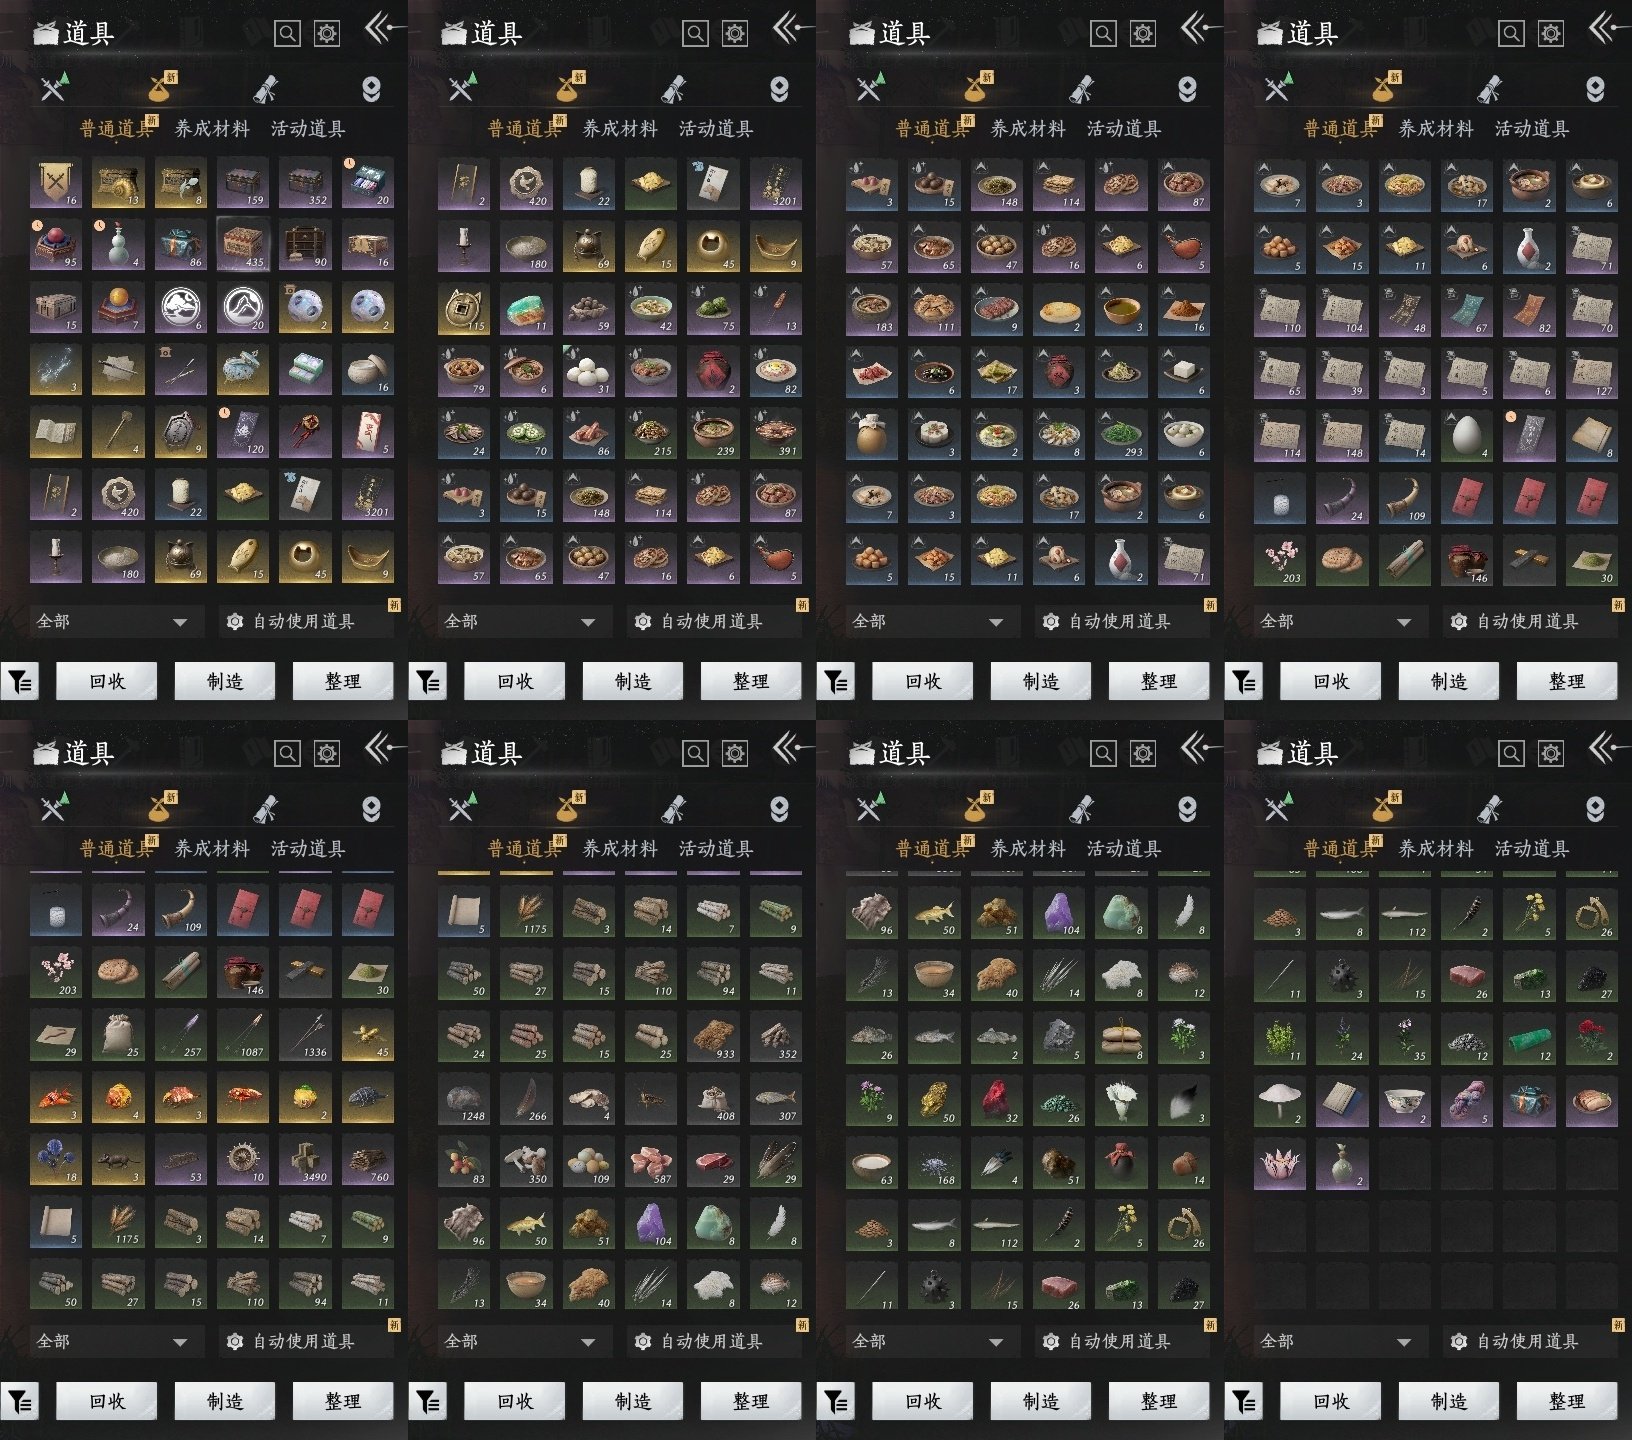Choose the white mushroom item with count 2
The height and width of the screenshot is (1440, 1632).
coord(1280,1101)
